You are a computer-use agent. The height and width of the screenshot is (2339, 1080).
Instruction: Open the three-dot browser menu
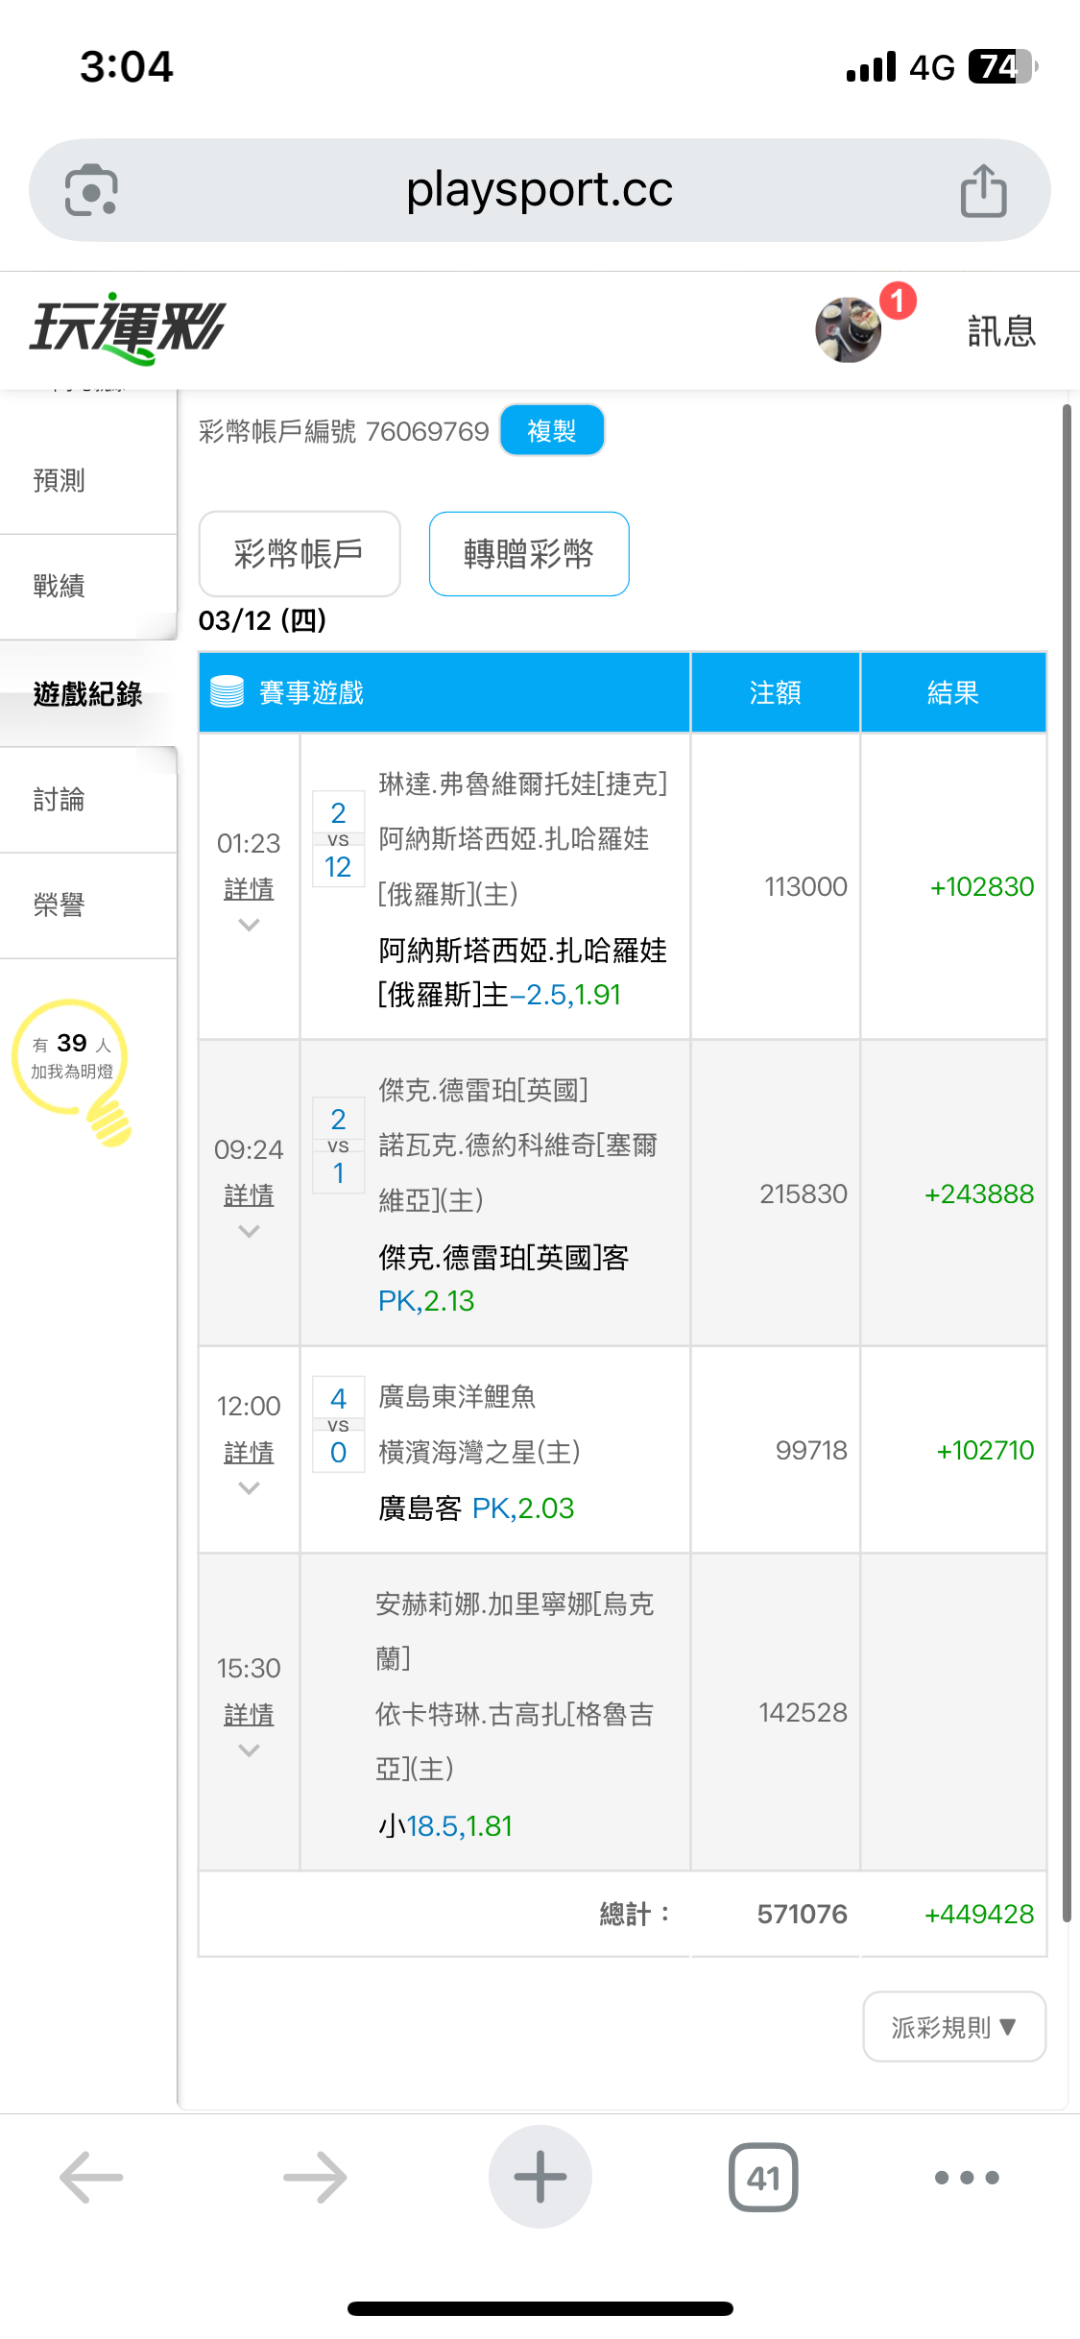[966, 2177]
